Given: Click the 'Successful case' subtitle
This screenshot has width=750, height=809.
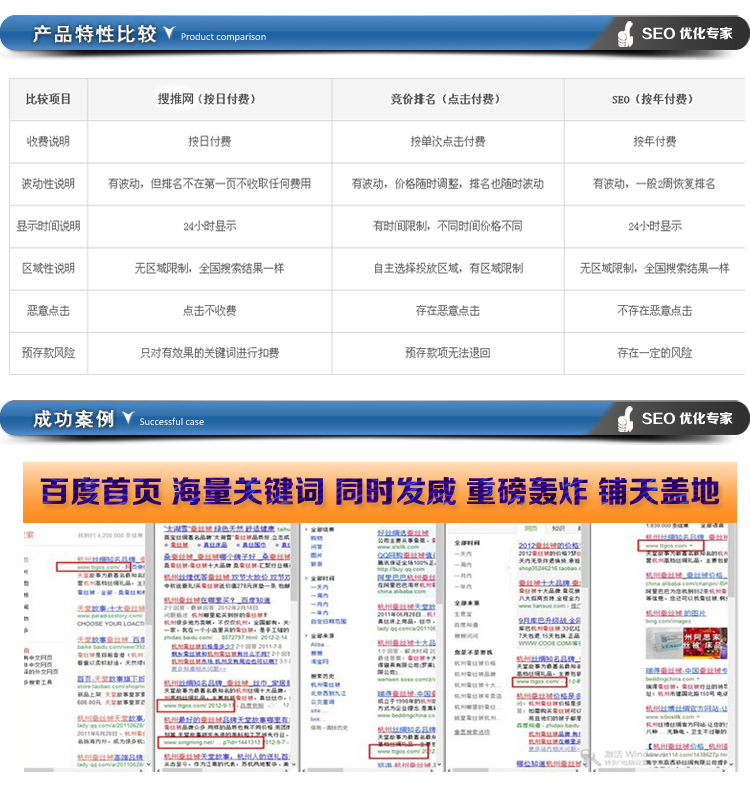Looking at the screenshot, I should [x=171, y=422].
